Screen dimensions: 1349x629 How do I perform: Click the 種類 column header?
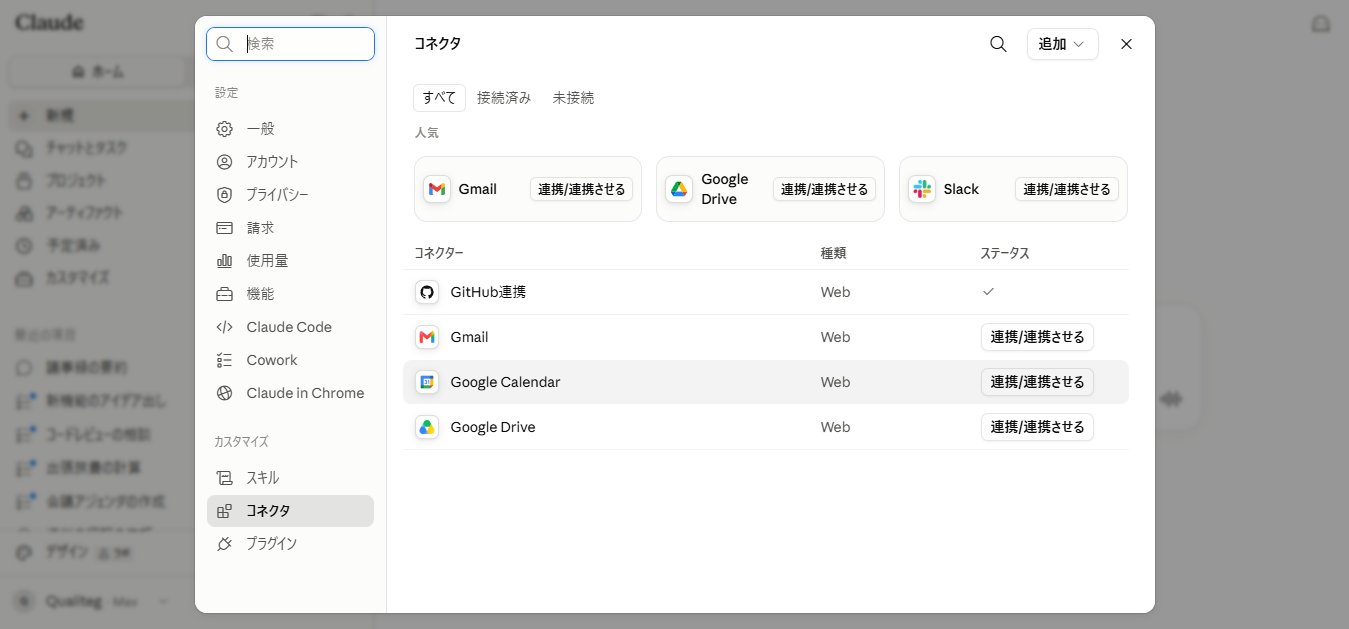(x=833, y=253)
